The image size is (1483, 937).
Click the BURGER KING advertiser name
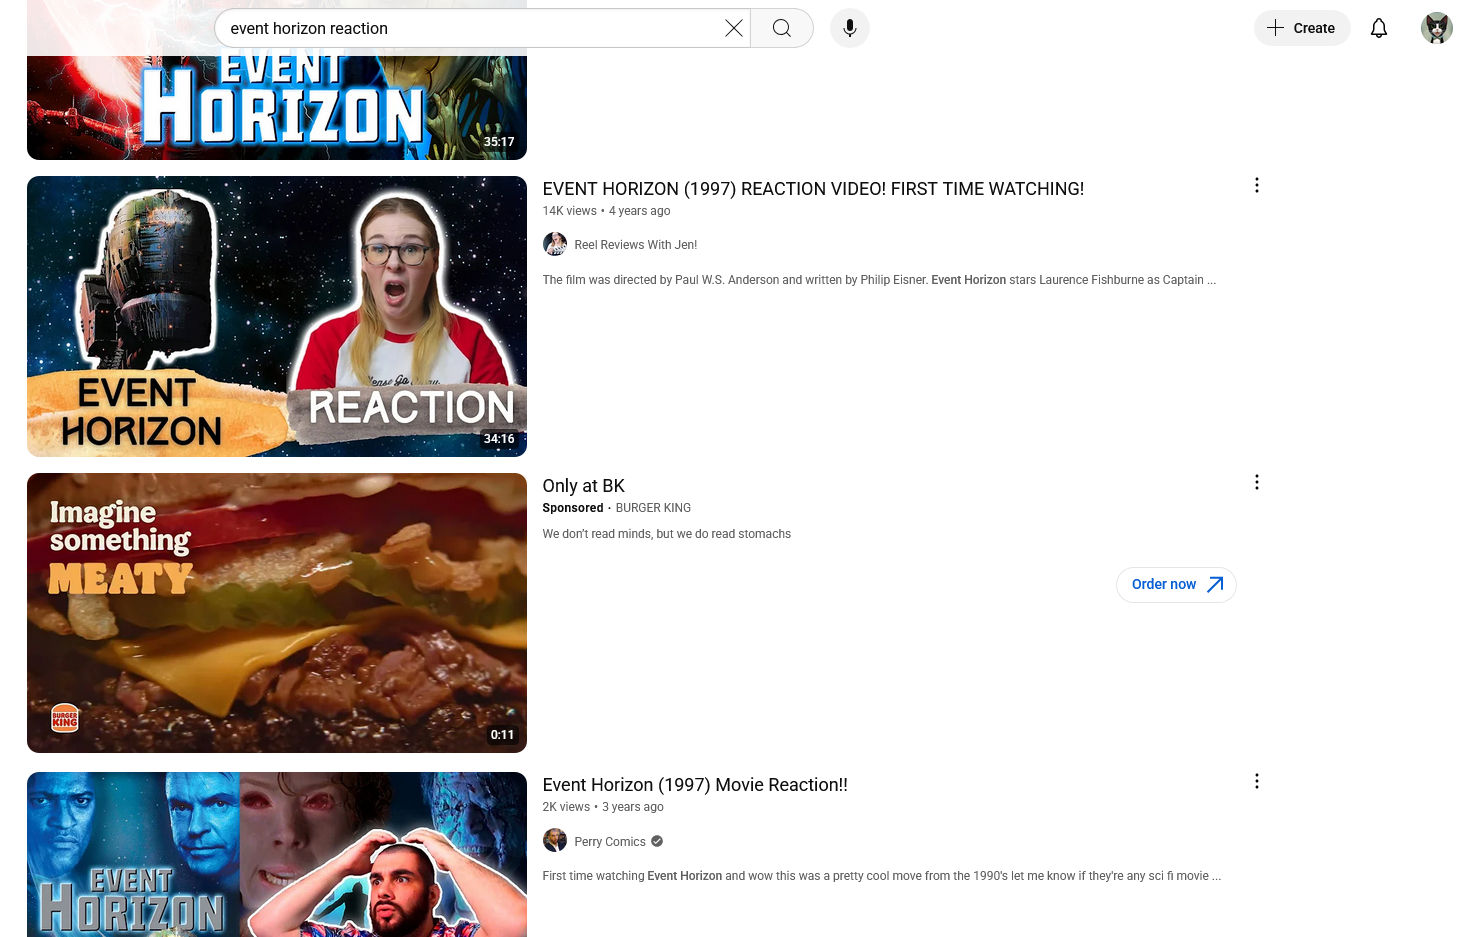pos(653,508)
